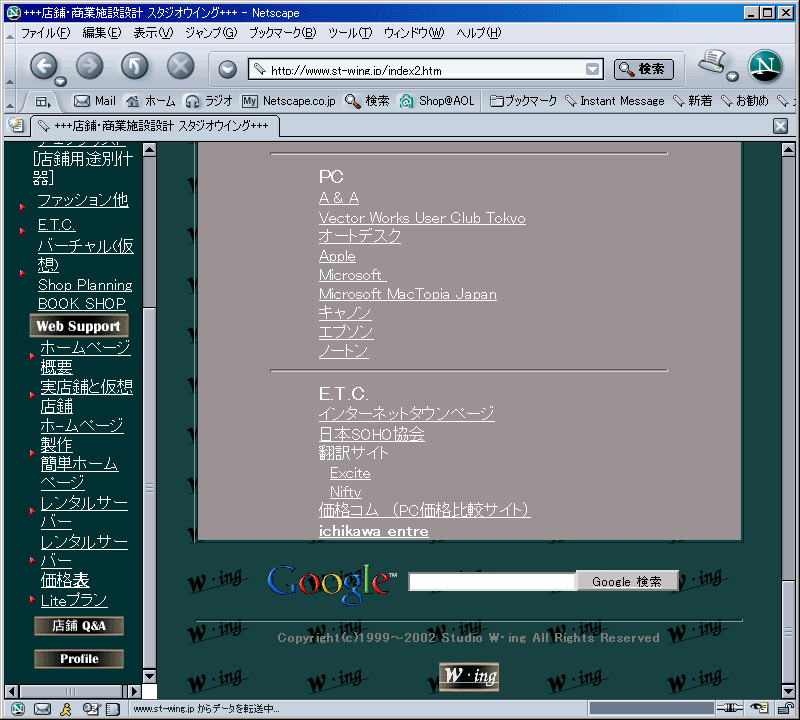Click the W·ing logo banner at bottom

click(469, 677)
